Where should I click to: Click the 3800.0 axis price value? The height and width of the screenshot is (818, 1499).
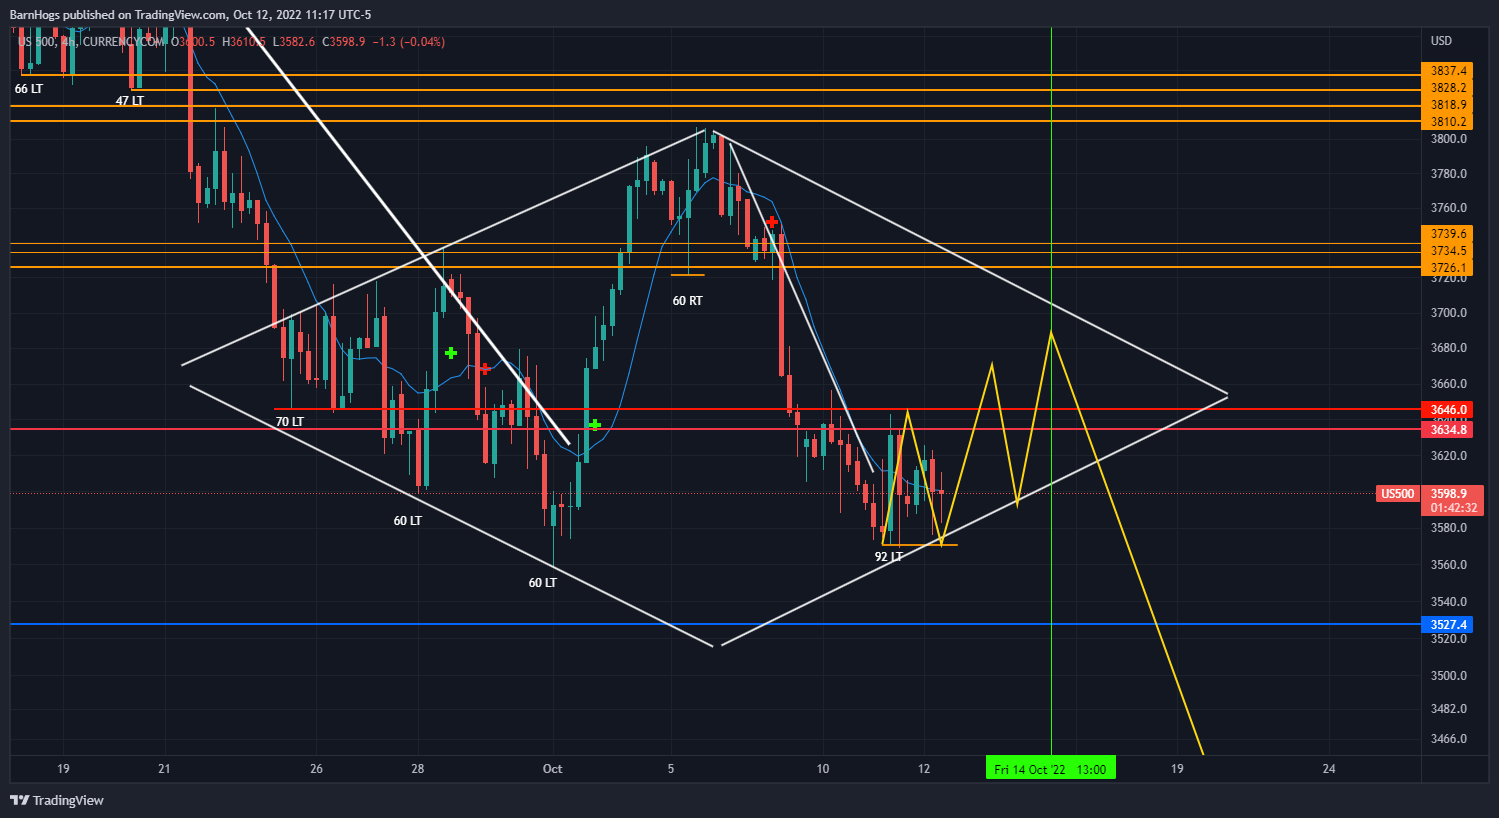click(1449, 139)
